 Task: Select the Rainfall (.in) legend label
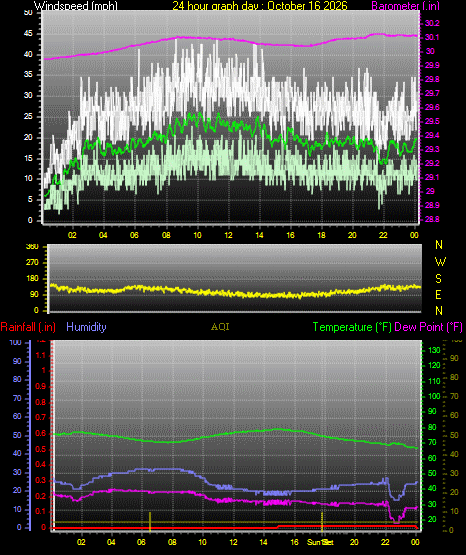28,327
